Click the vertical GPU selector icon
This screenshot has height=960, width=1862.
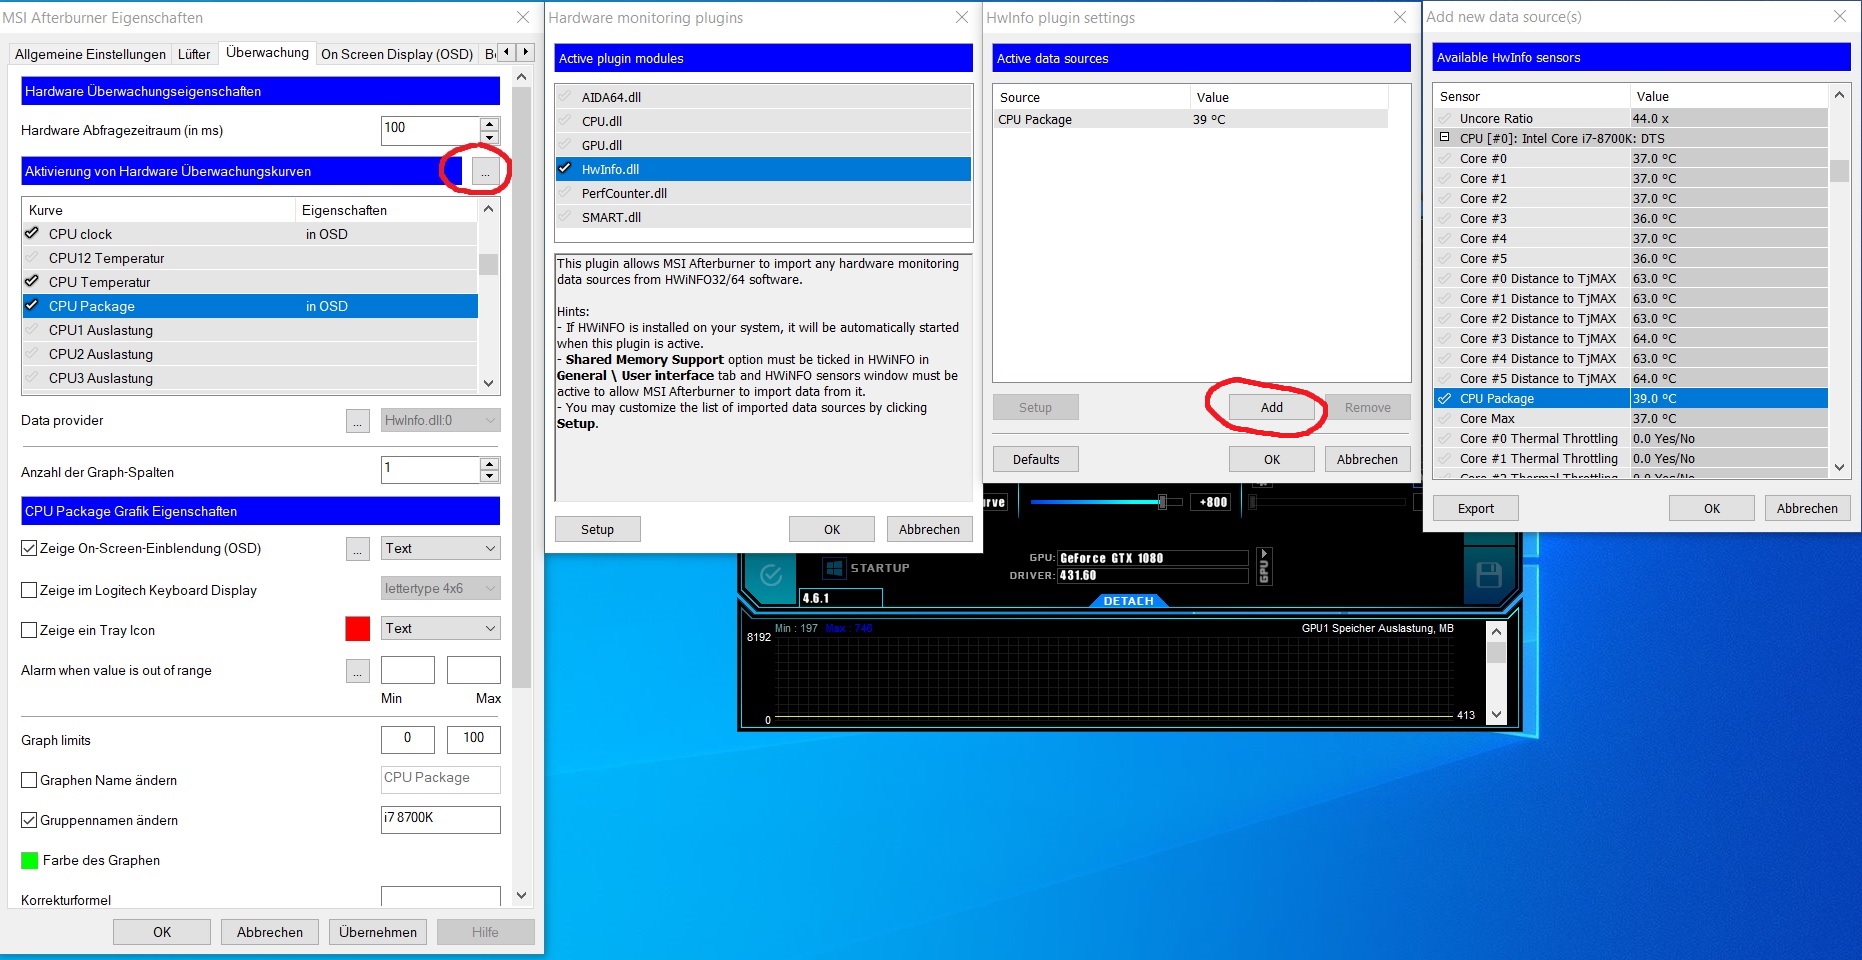point(1263,566)
